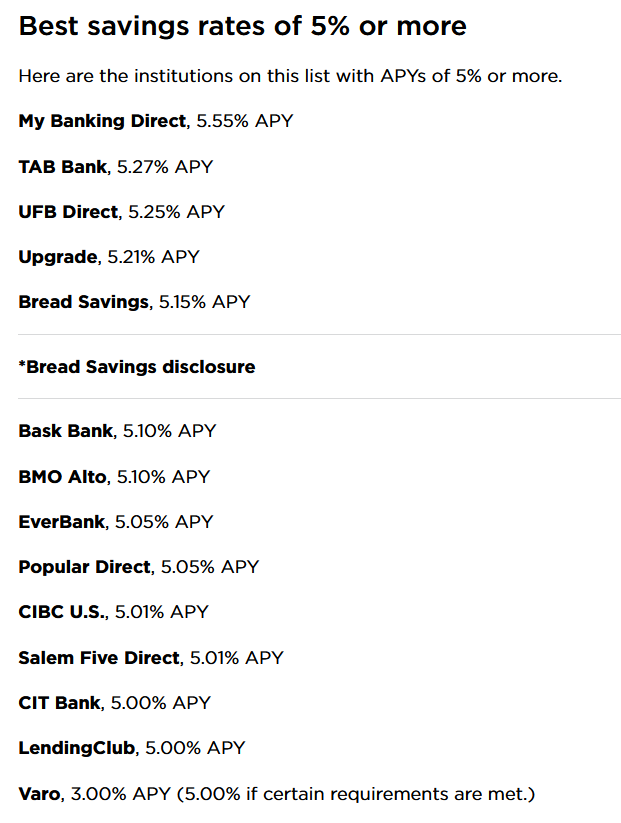Click the intro sentence about APYs
The height and width of the screenshot is (823, 621).
click(x=290, y=76)
